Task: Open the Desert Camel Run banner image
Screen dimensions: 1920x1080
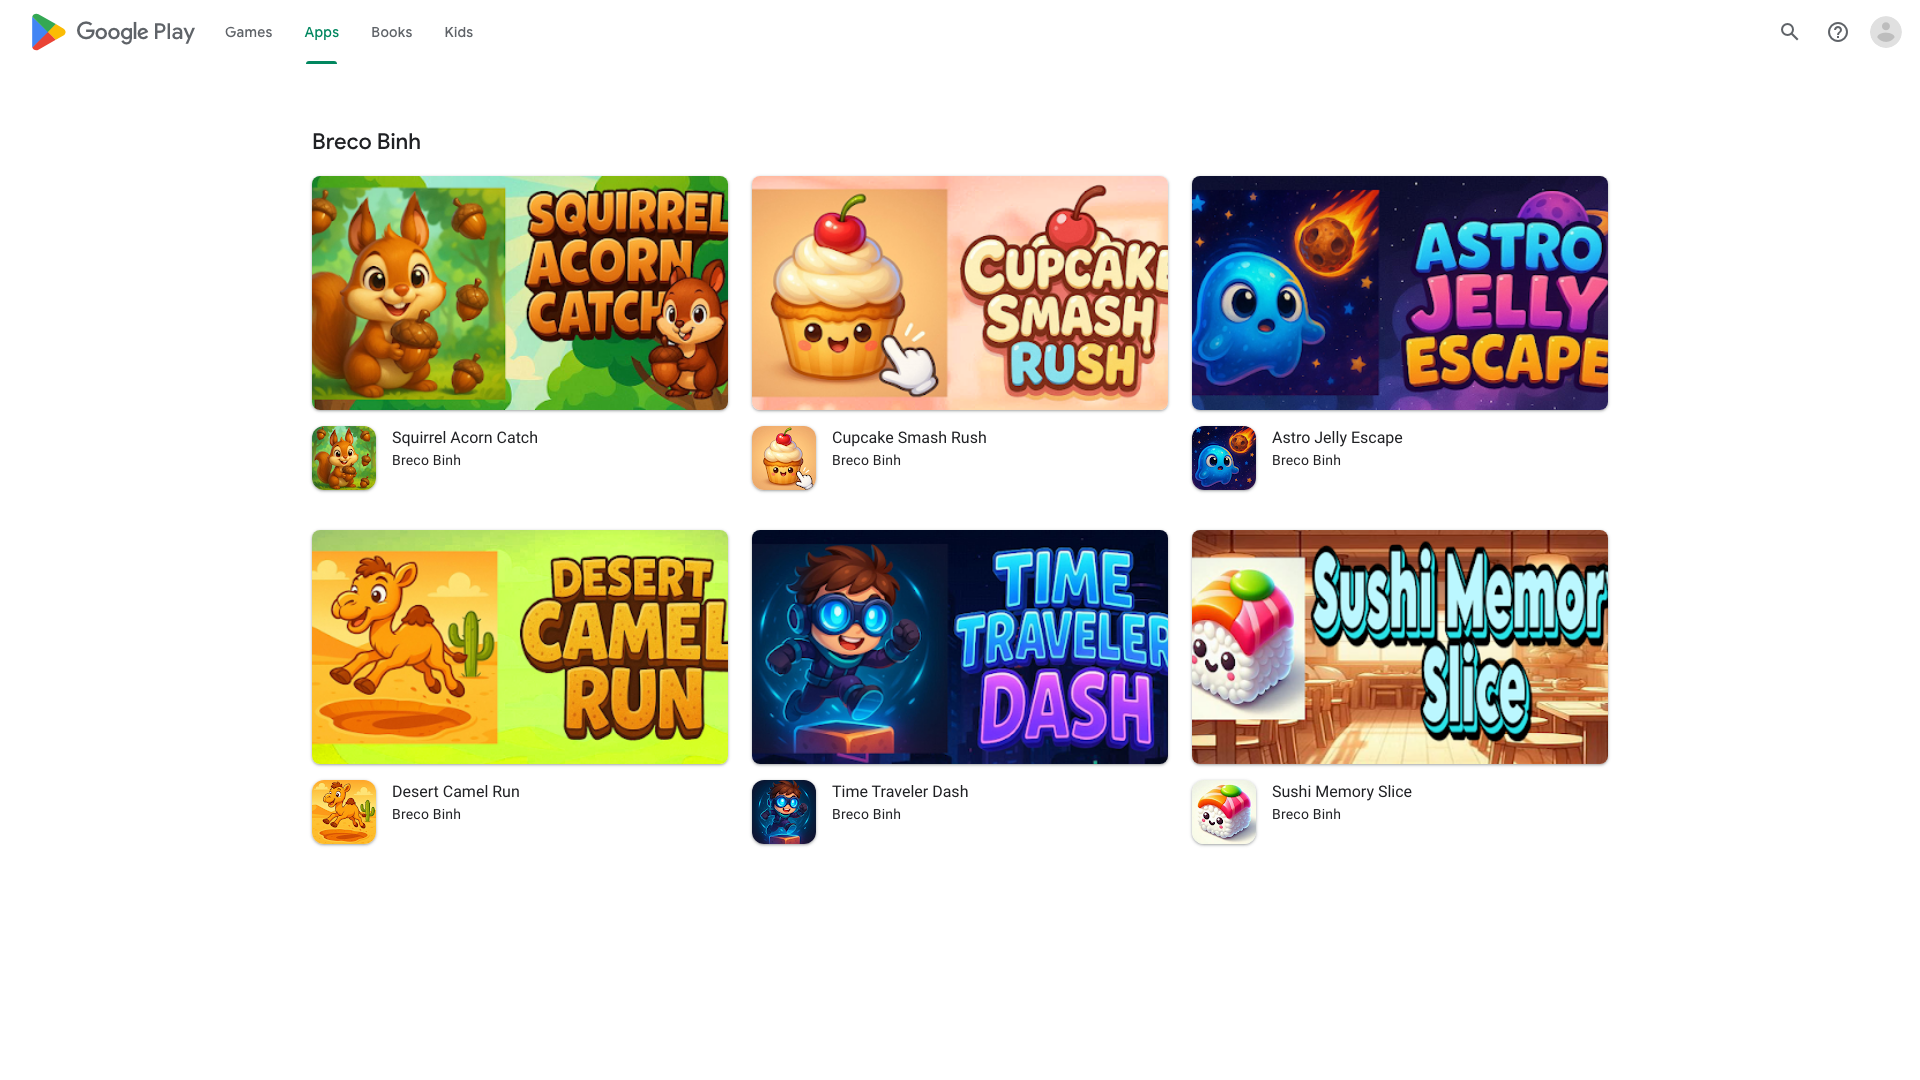Action: (520, 647)
